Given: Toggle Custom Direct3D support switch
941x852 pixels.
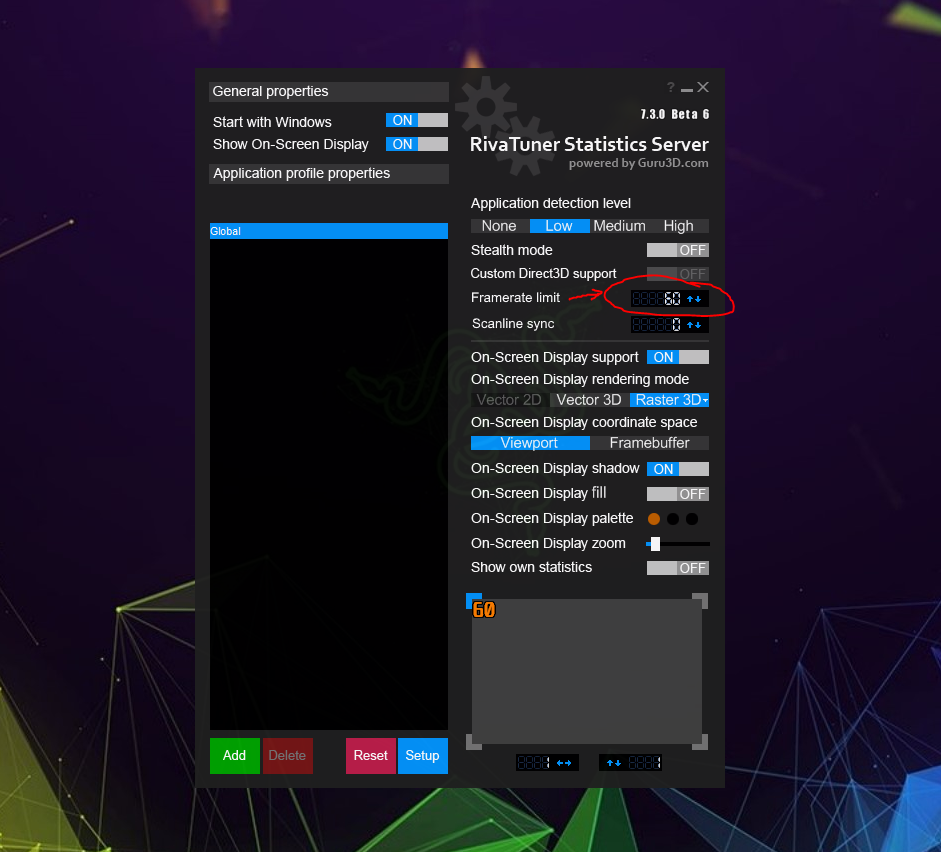Looking at the screenshot, I should (x=678, y=274).
